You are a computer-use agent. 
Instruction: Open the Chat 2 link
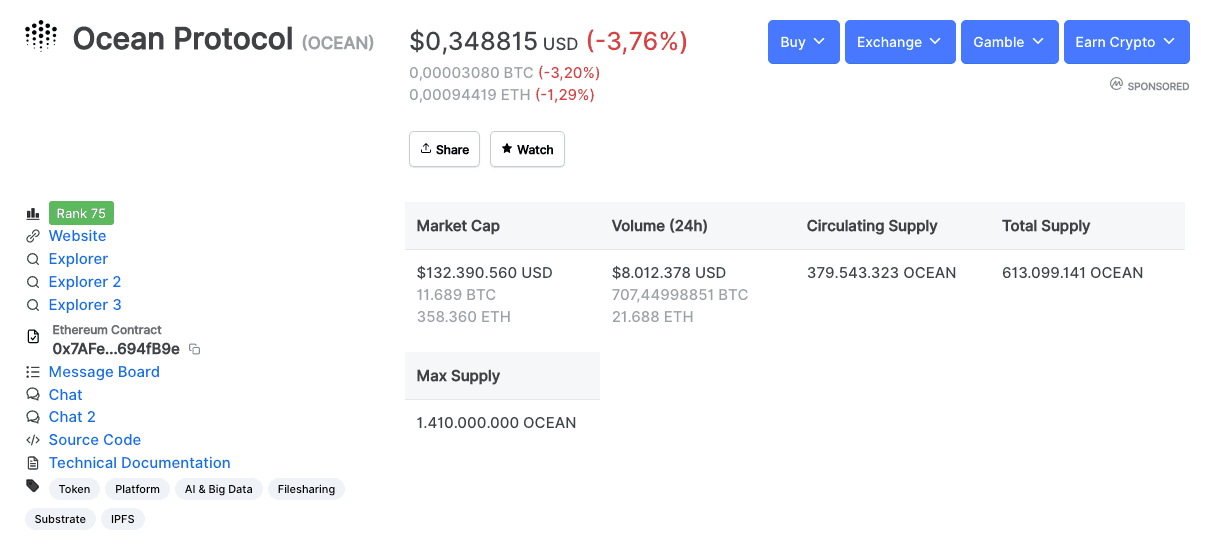(72, 417)
